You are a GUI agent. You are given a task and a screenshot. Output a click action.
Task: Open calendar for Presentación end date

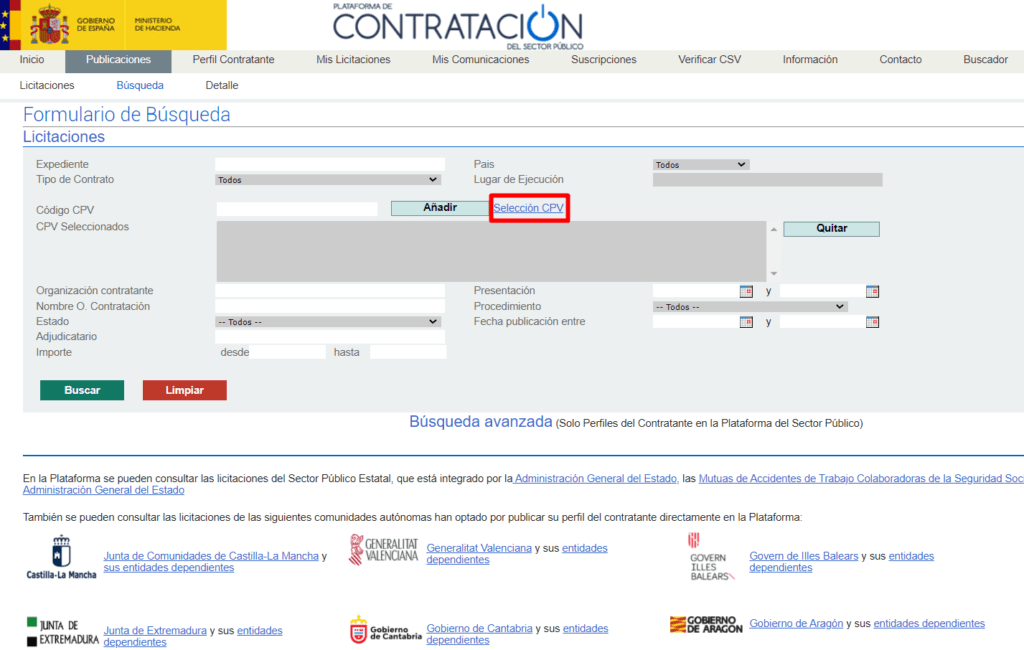[x=872, y=291]
